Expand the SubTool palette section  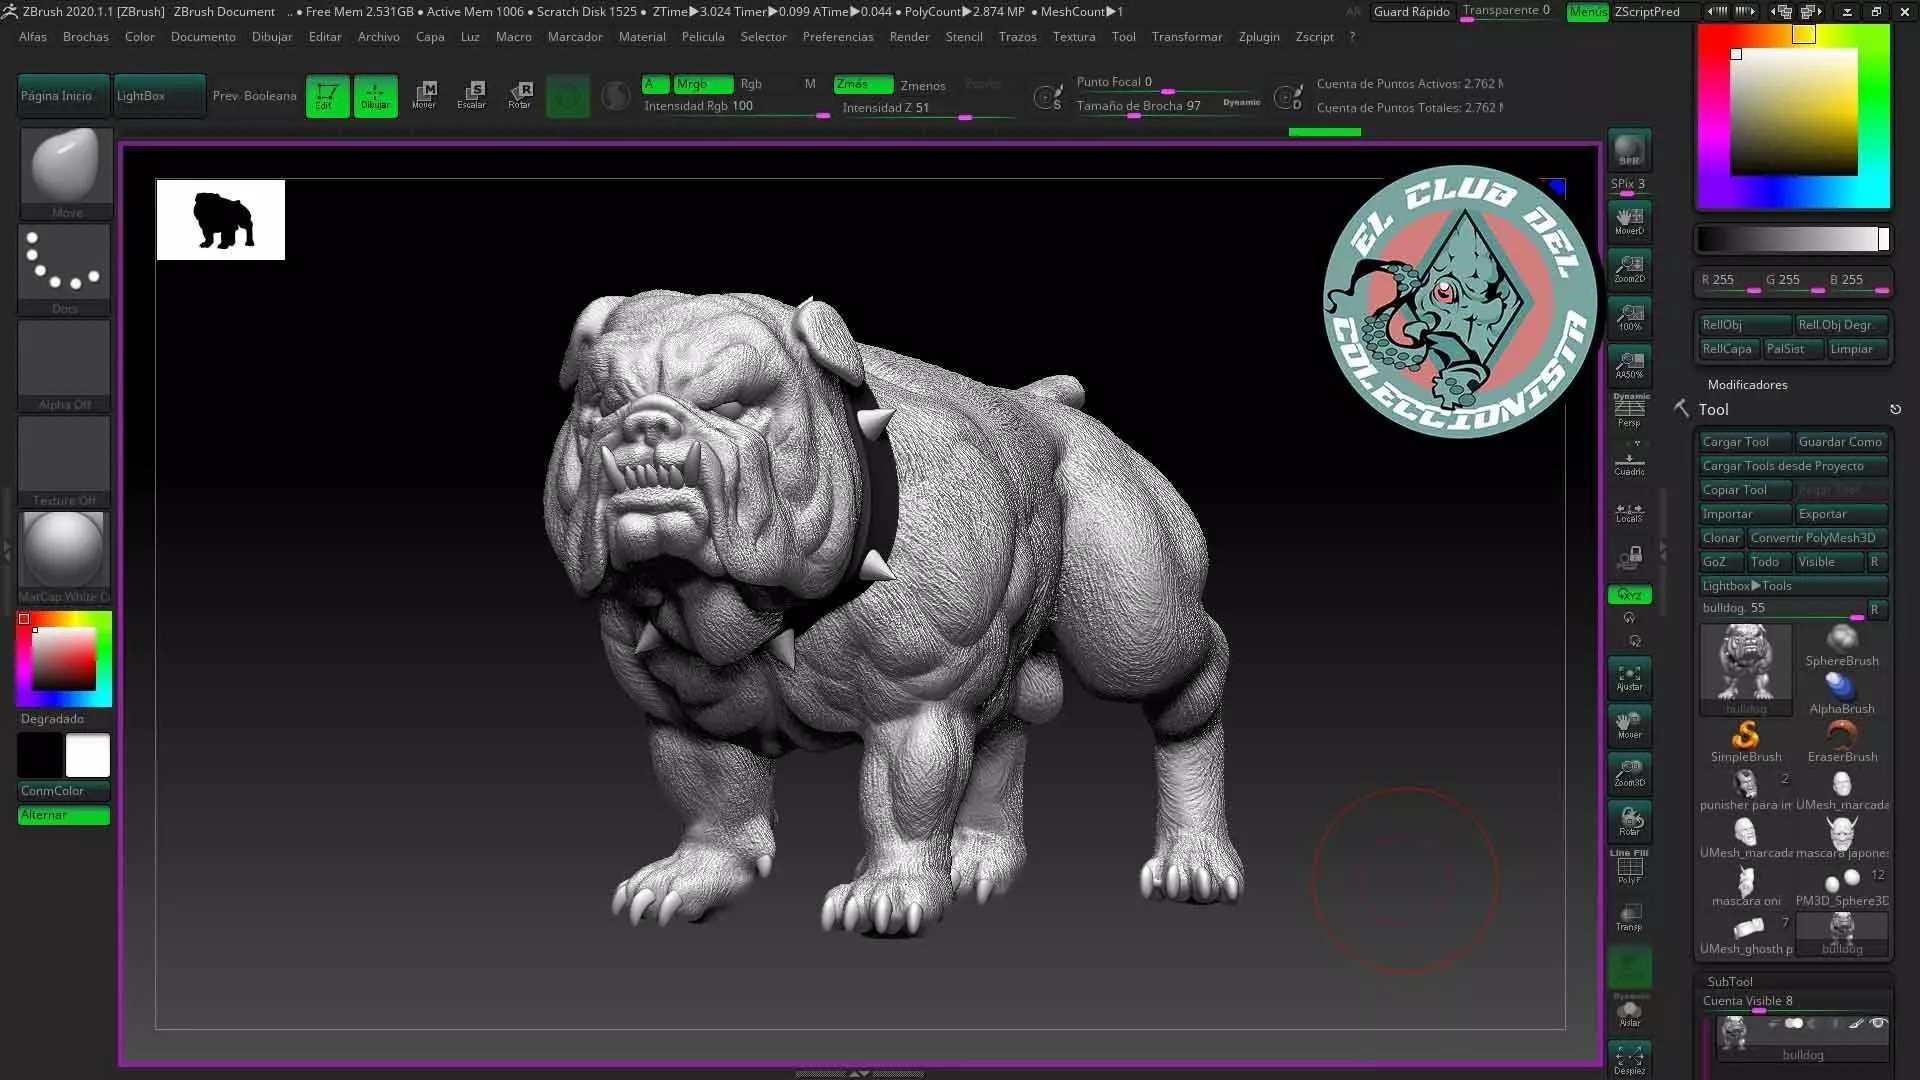pos(1729,981)
